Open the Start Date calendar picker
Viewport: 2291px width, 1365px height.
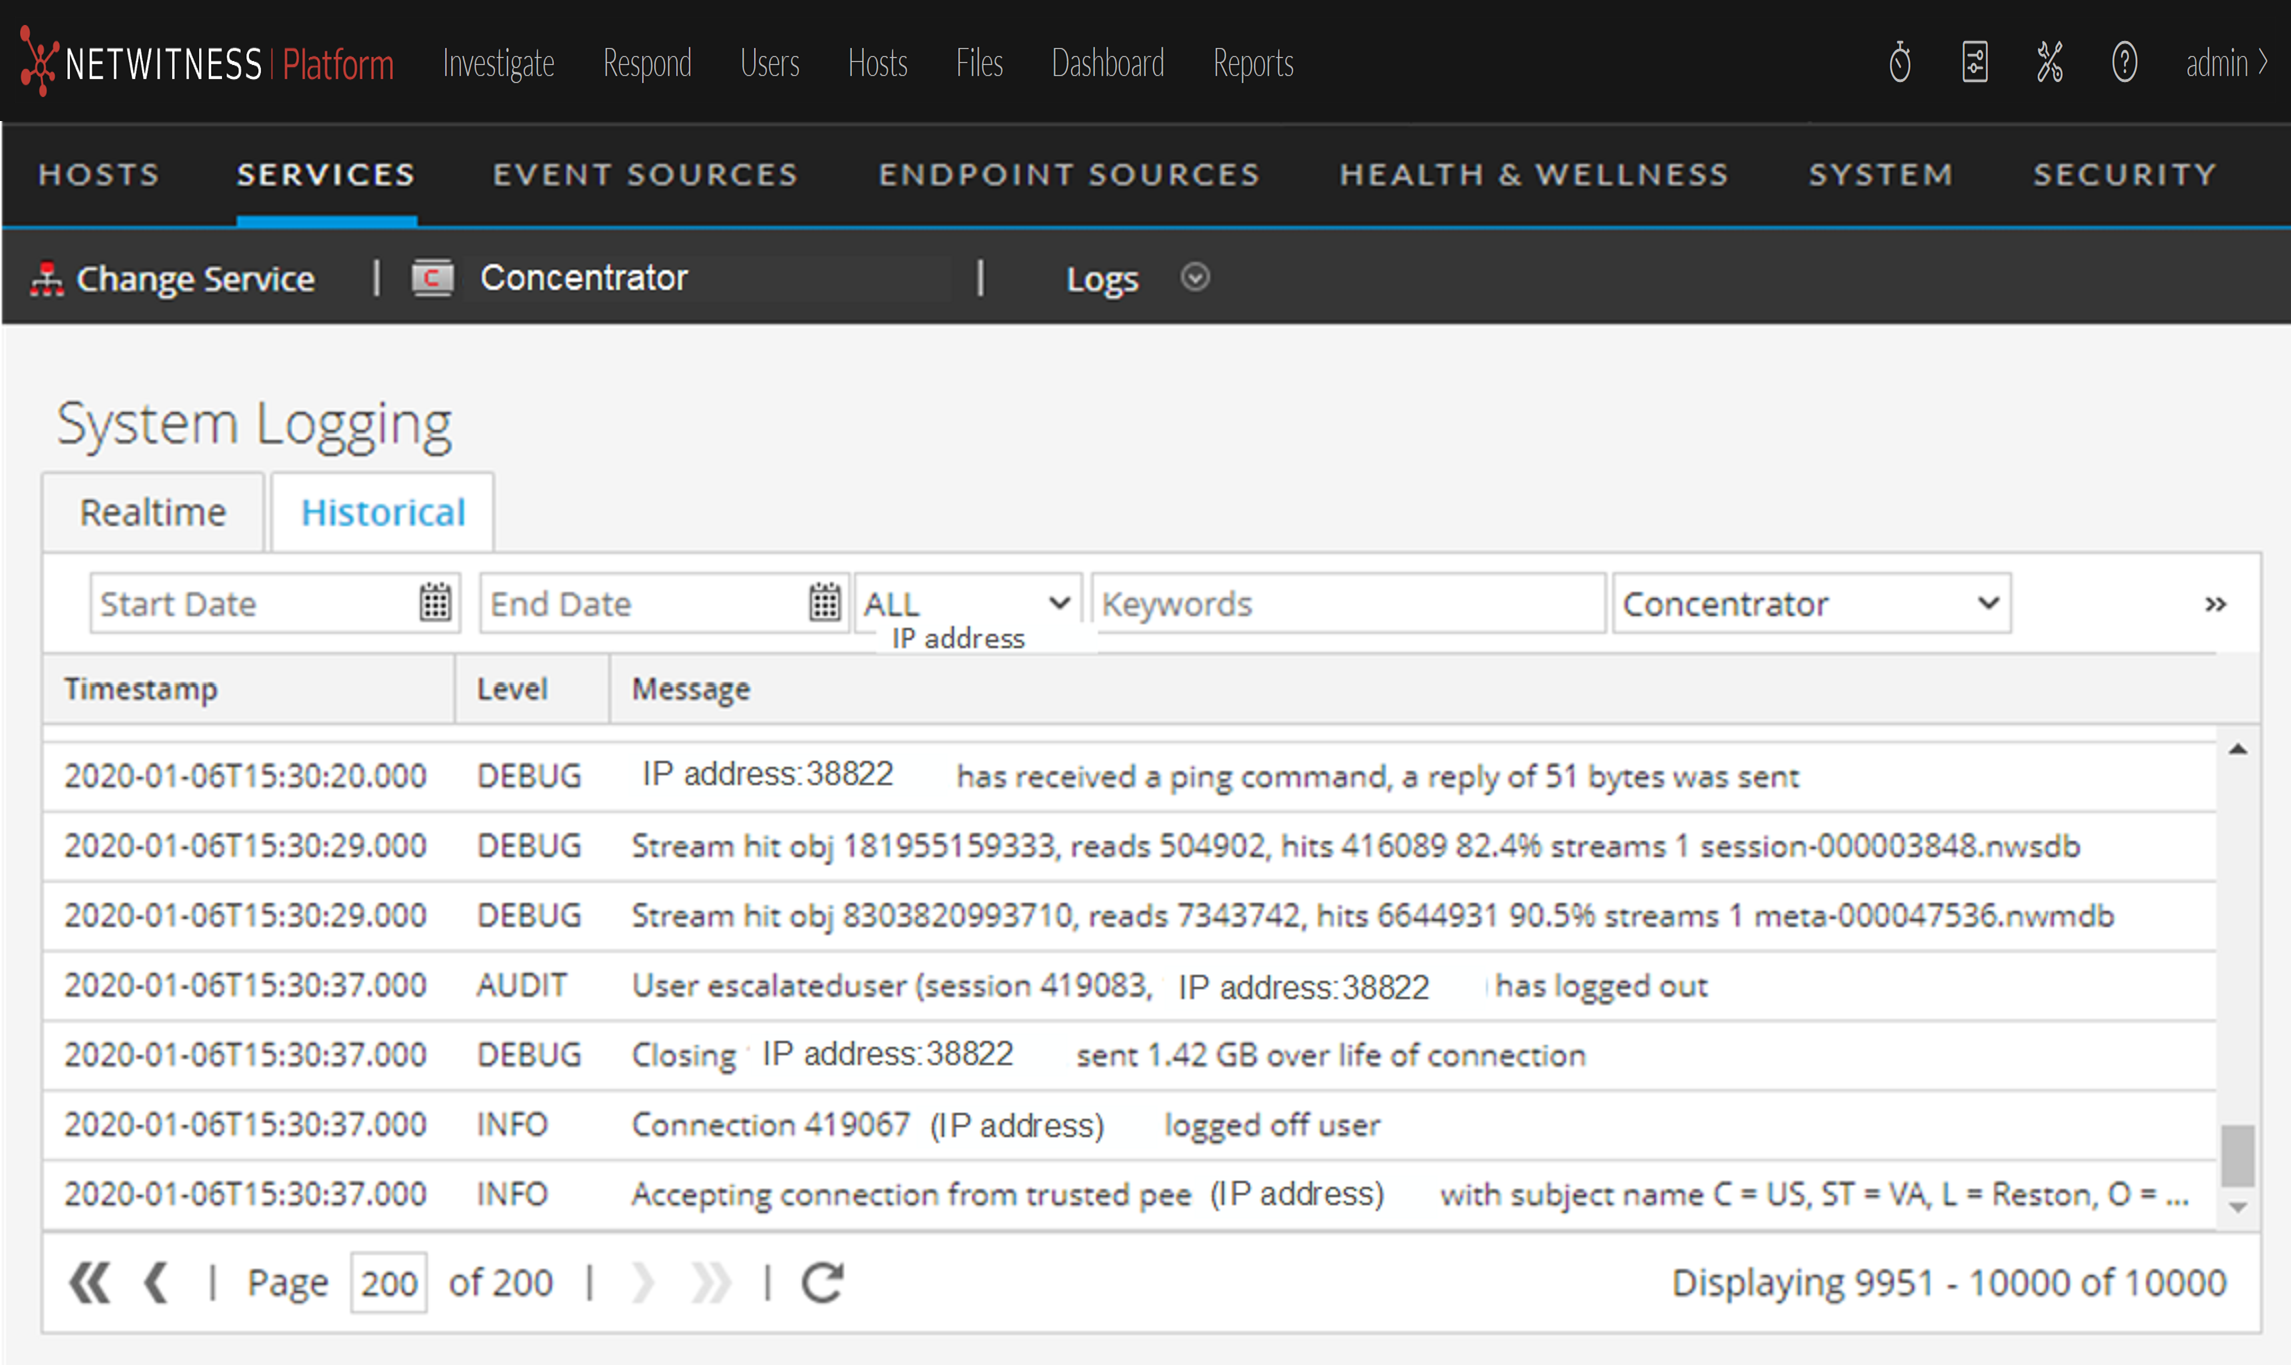point(435,603)
